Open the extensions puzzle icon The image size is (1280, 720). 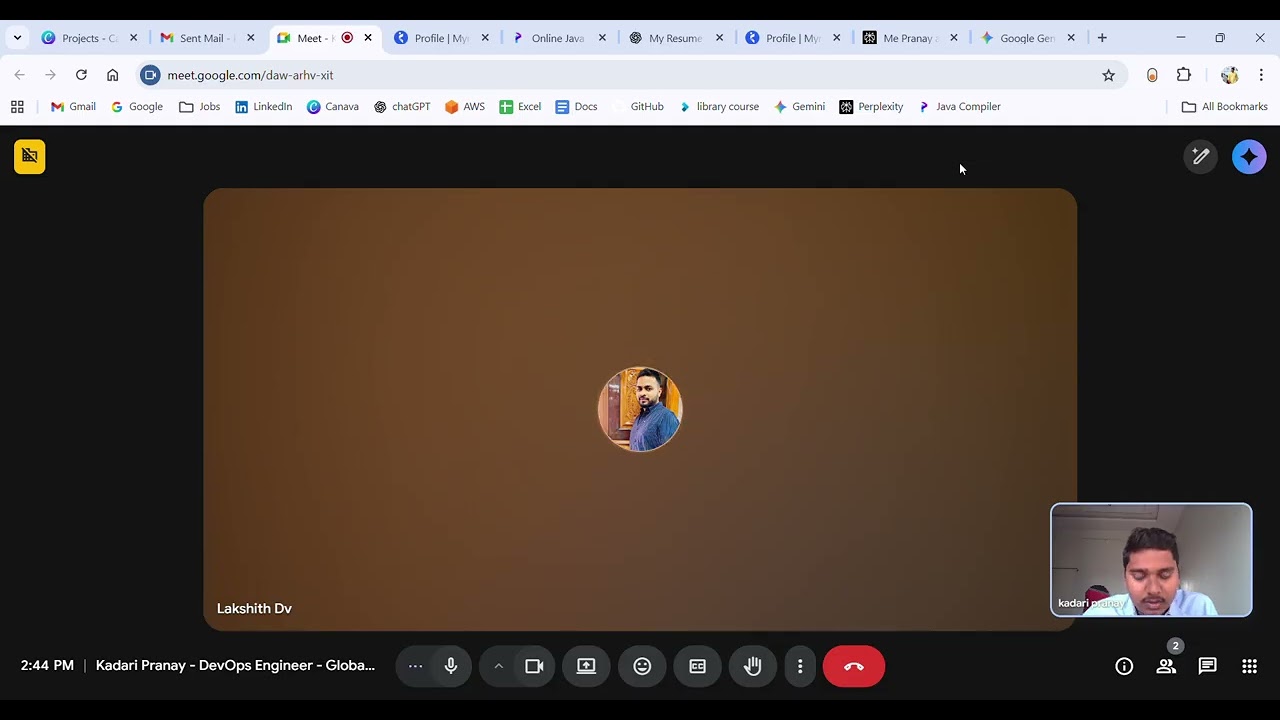[1184, 75]
